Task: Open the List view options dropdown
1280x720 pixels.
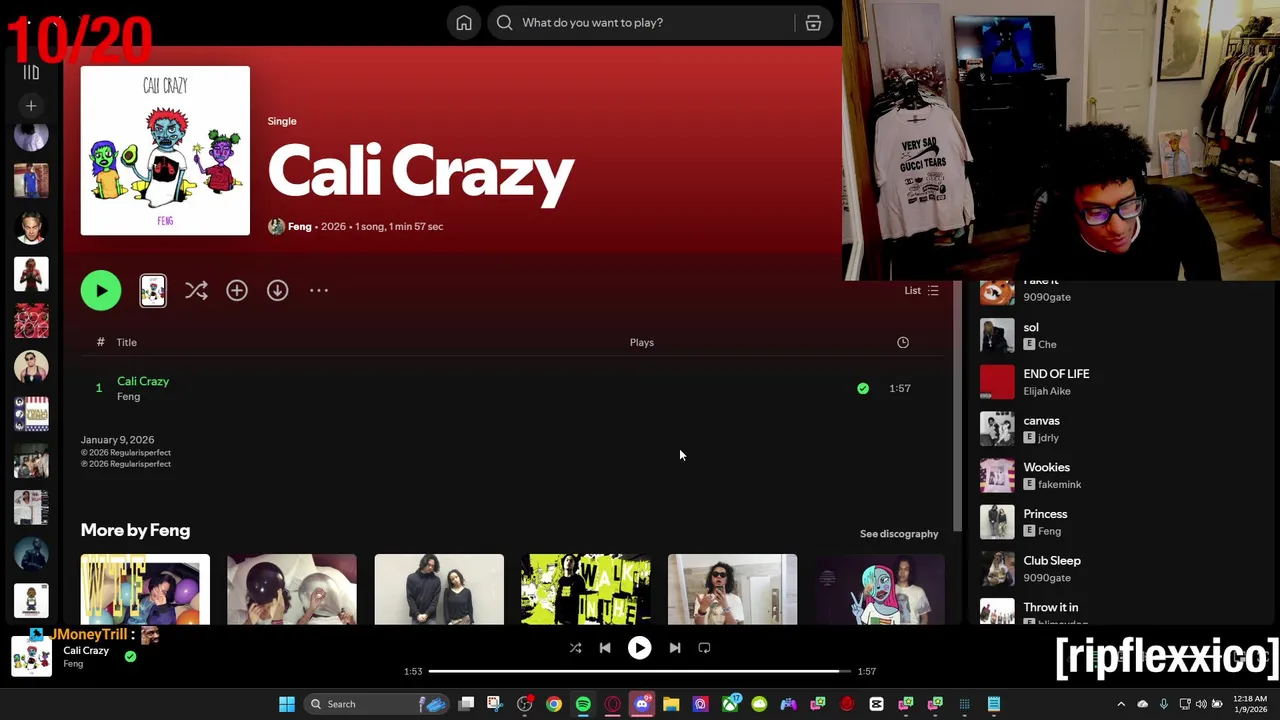Action: pyautogui.click(x=921, y=290)
